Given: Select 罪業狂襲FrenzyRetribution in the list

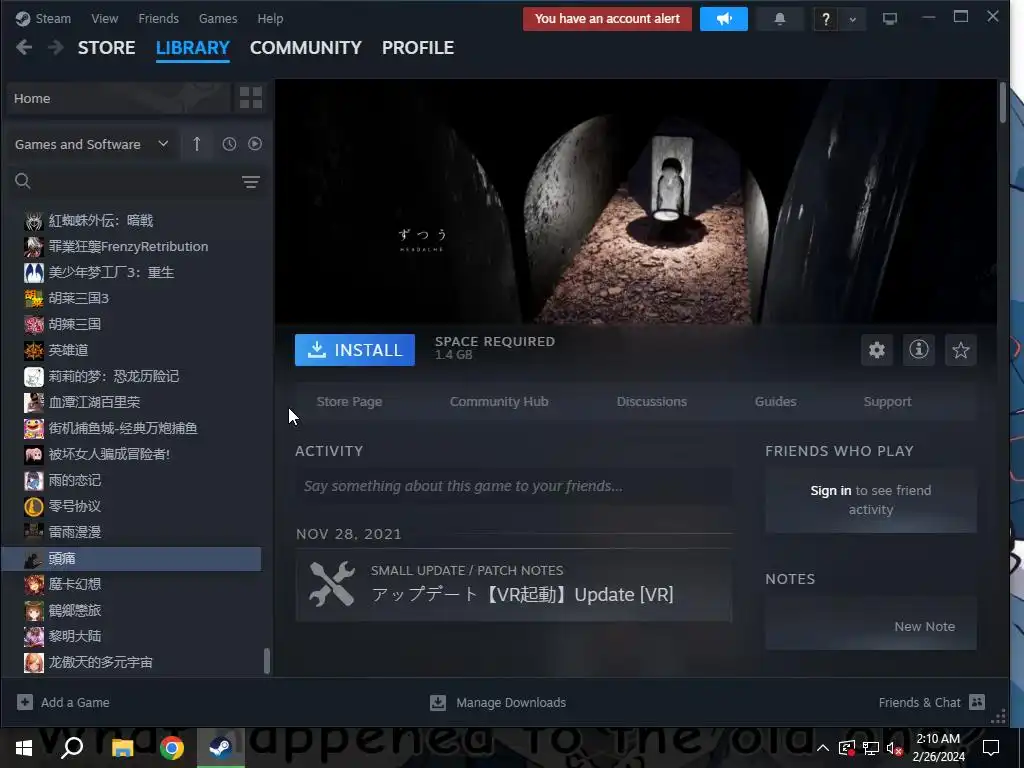Looking at the screenshot, I should coord(131,247).
